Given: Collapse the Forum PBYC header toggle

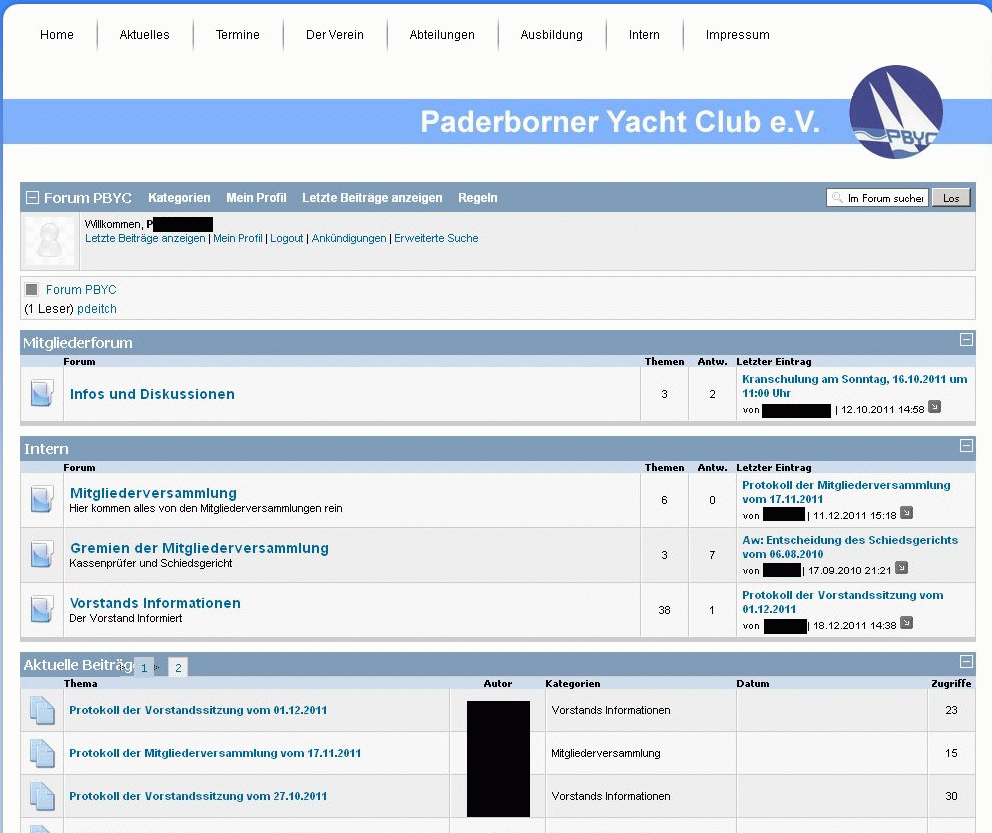Looking at the screenshot, I should [x=33, y=198].
